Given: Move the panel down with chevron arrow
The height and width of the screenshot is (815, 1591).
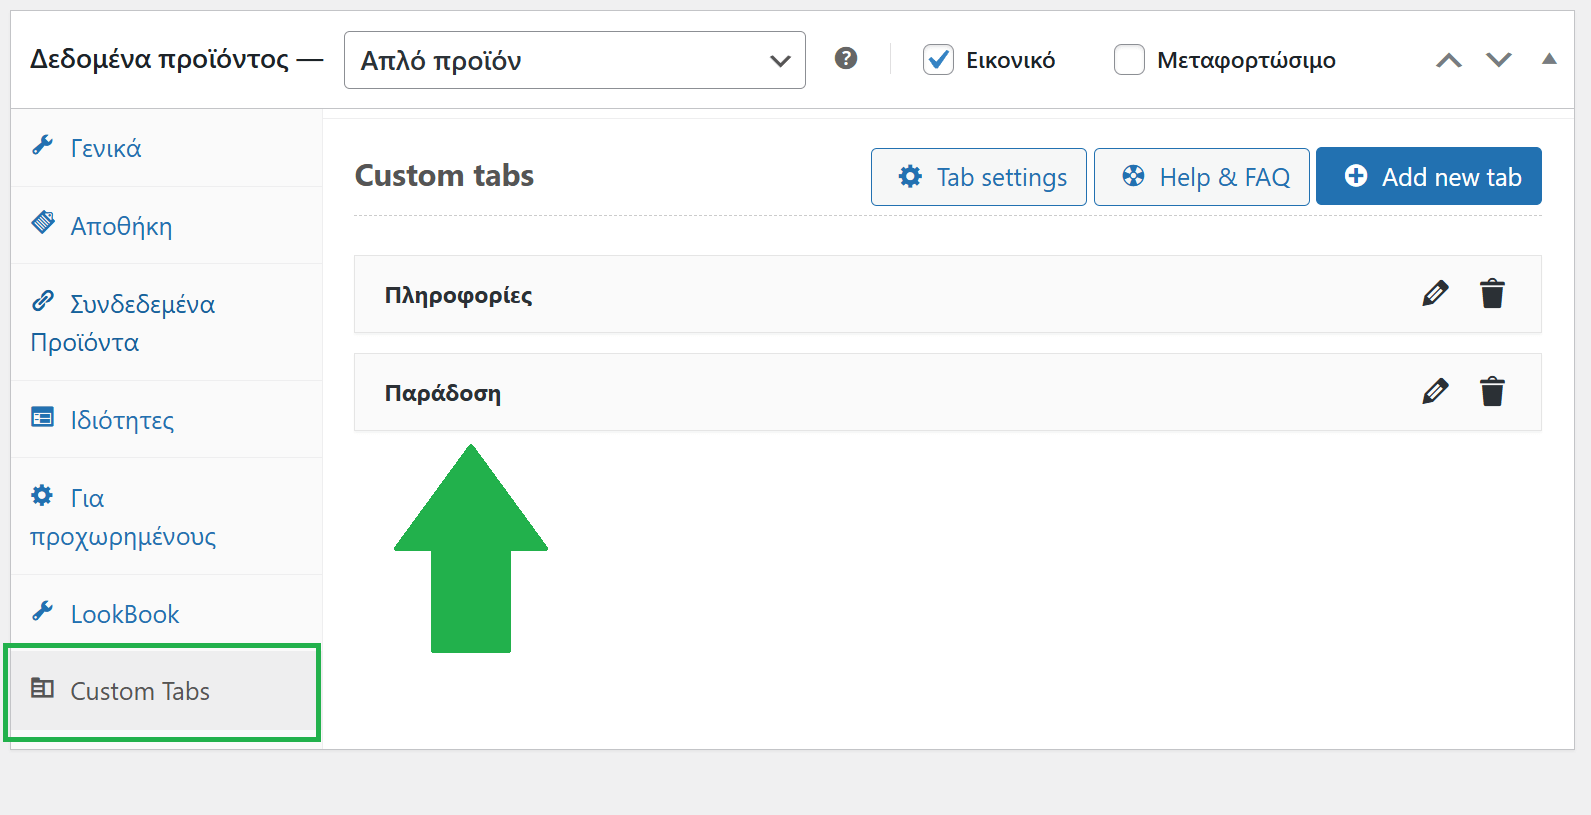Looking at the screenshot, I should click(1498, 60).
